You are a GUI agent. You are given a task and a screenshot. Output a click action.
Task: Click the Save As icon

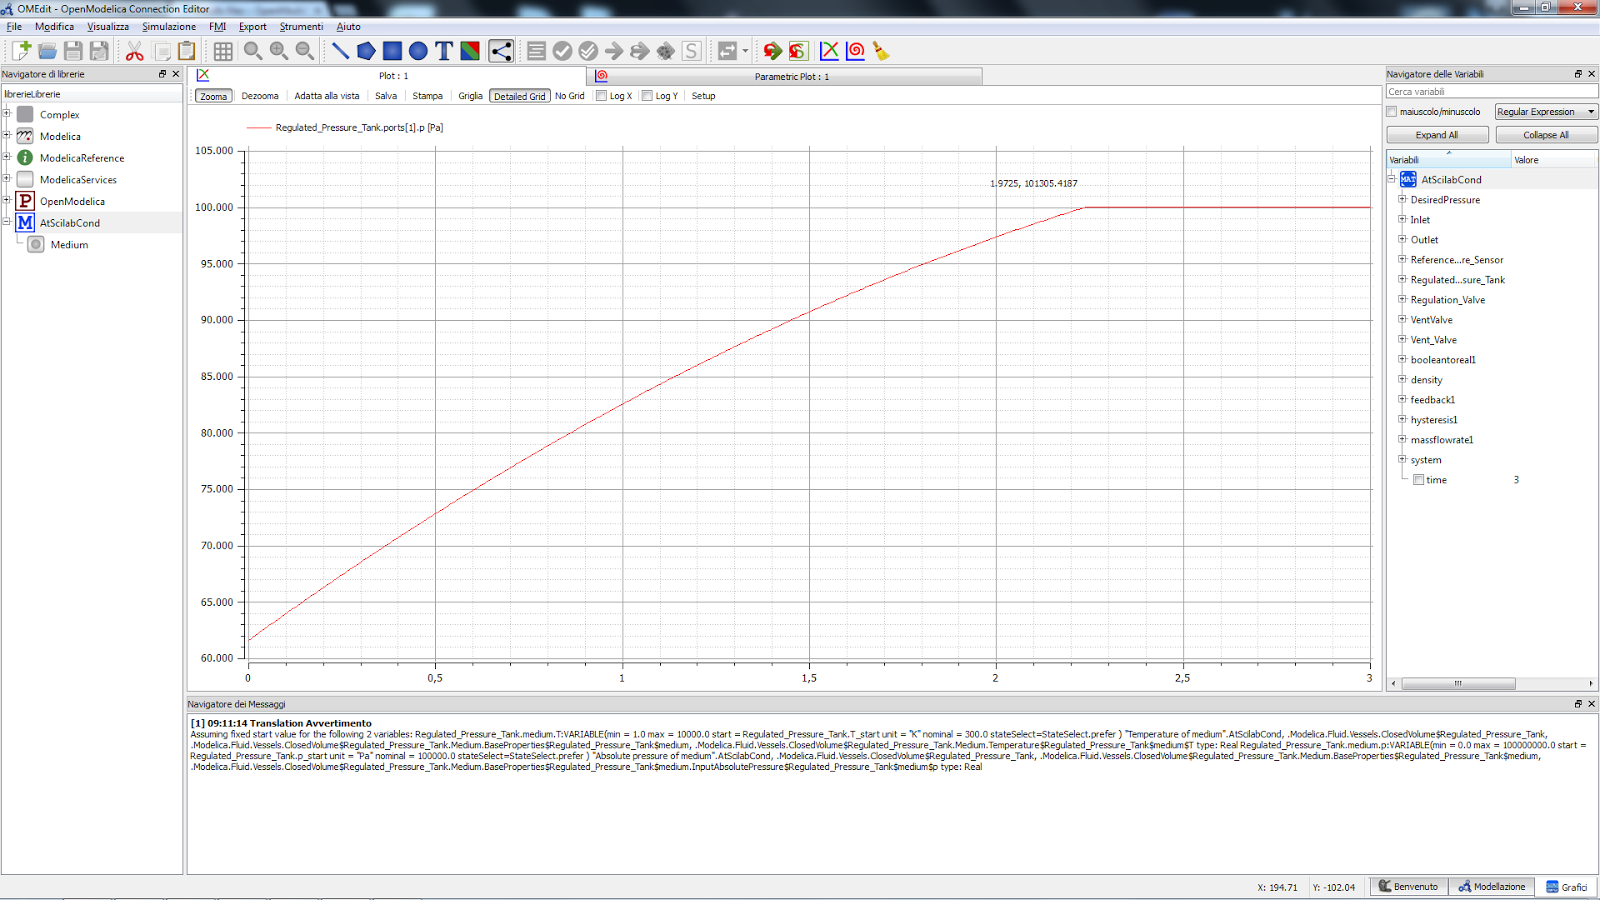click(99, 51)
